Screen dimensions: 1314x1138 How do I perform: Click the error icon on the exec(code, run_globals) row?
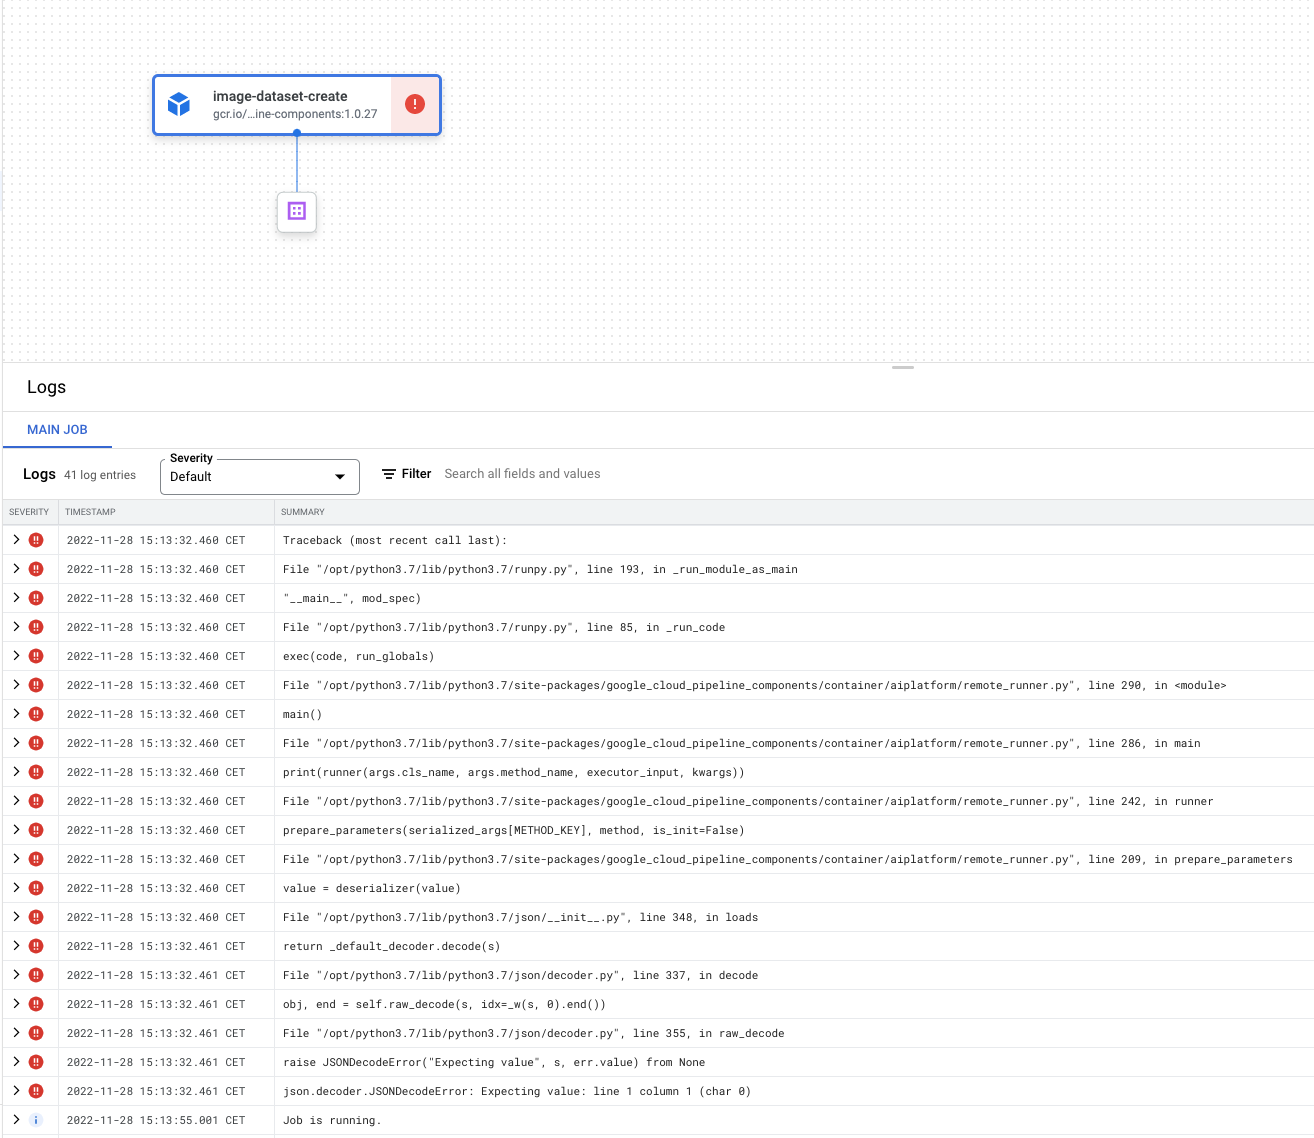pyautogui.click(x=36, y=656)
